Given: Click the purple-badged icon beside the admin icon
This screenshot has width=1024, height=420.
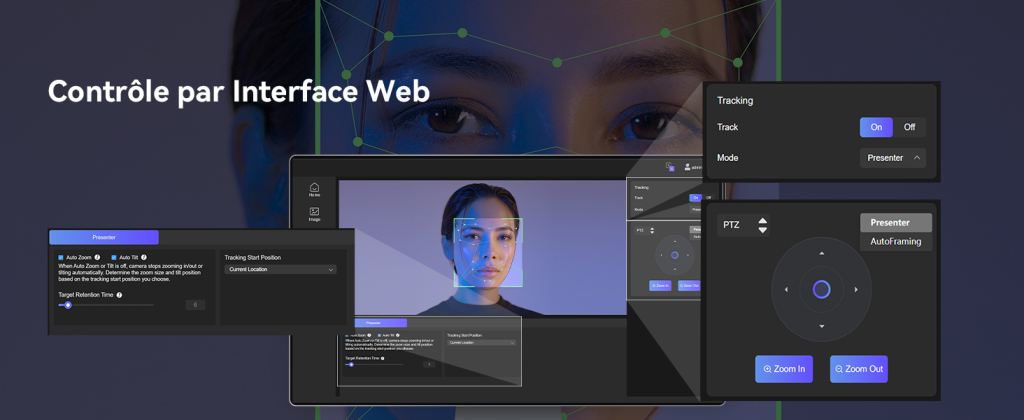Looking at the screenshot, I should 670,167.
